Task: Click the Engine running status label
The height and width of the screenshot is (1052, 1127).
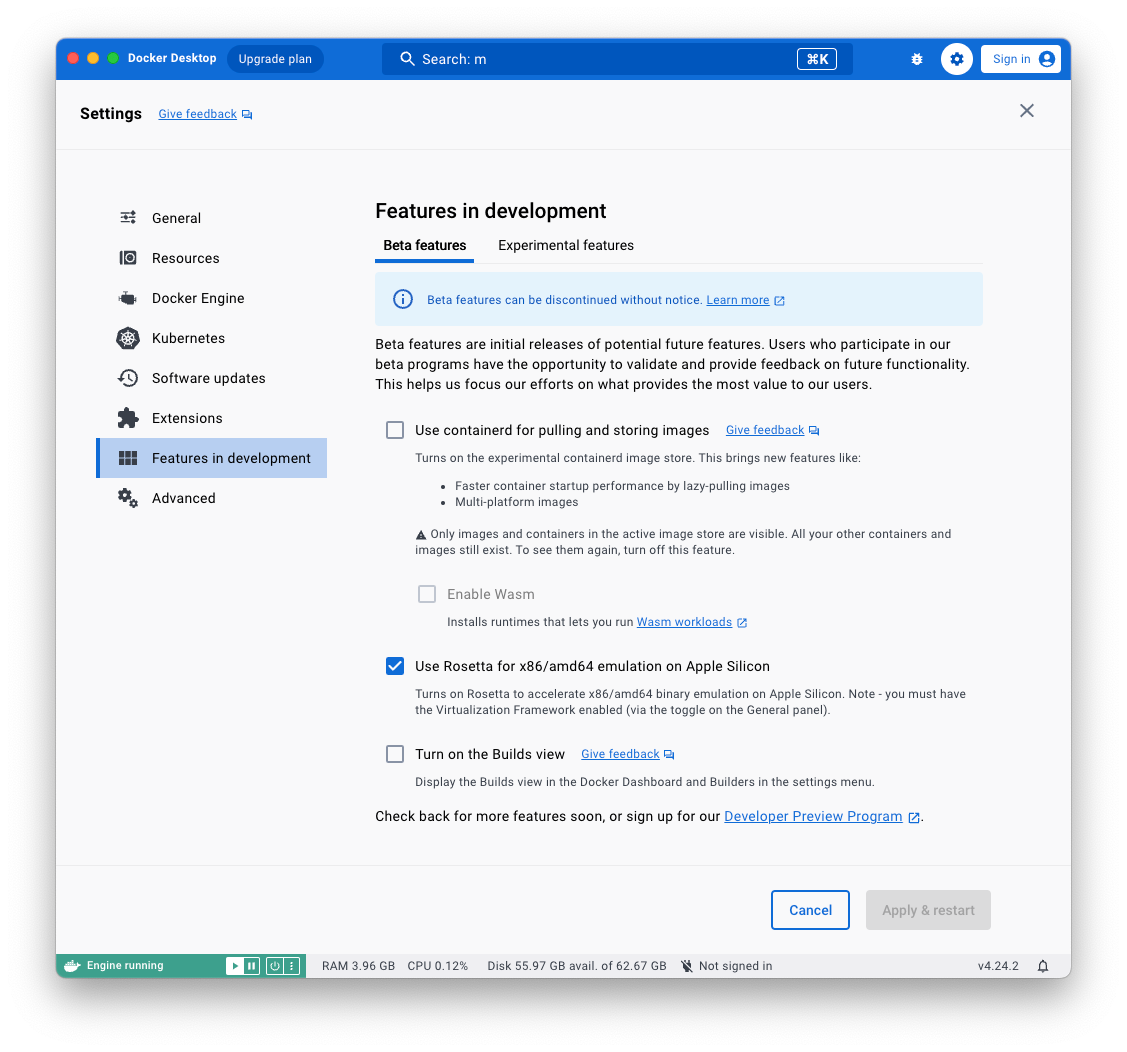Action: 125,966
